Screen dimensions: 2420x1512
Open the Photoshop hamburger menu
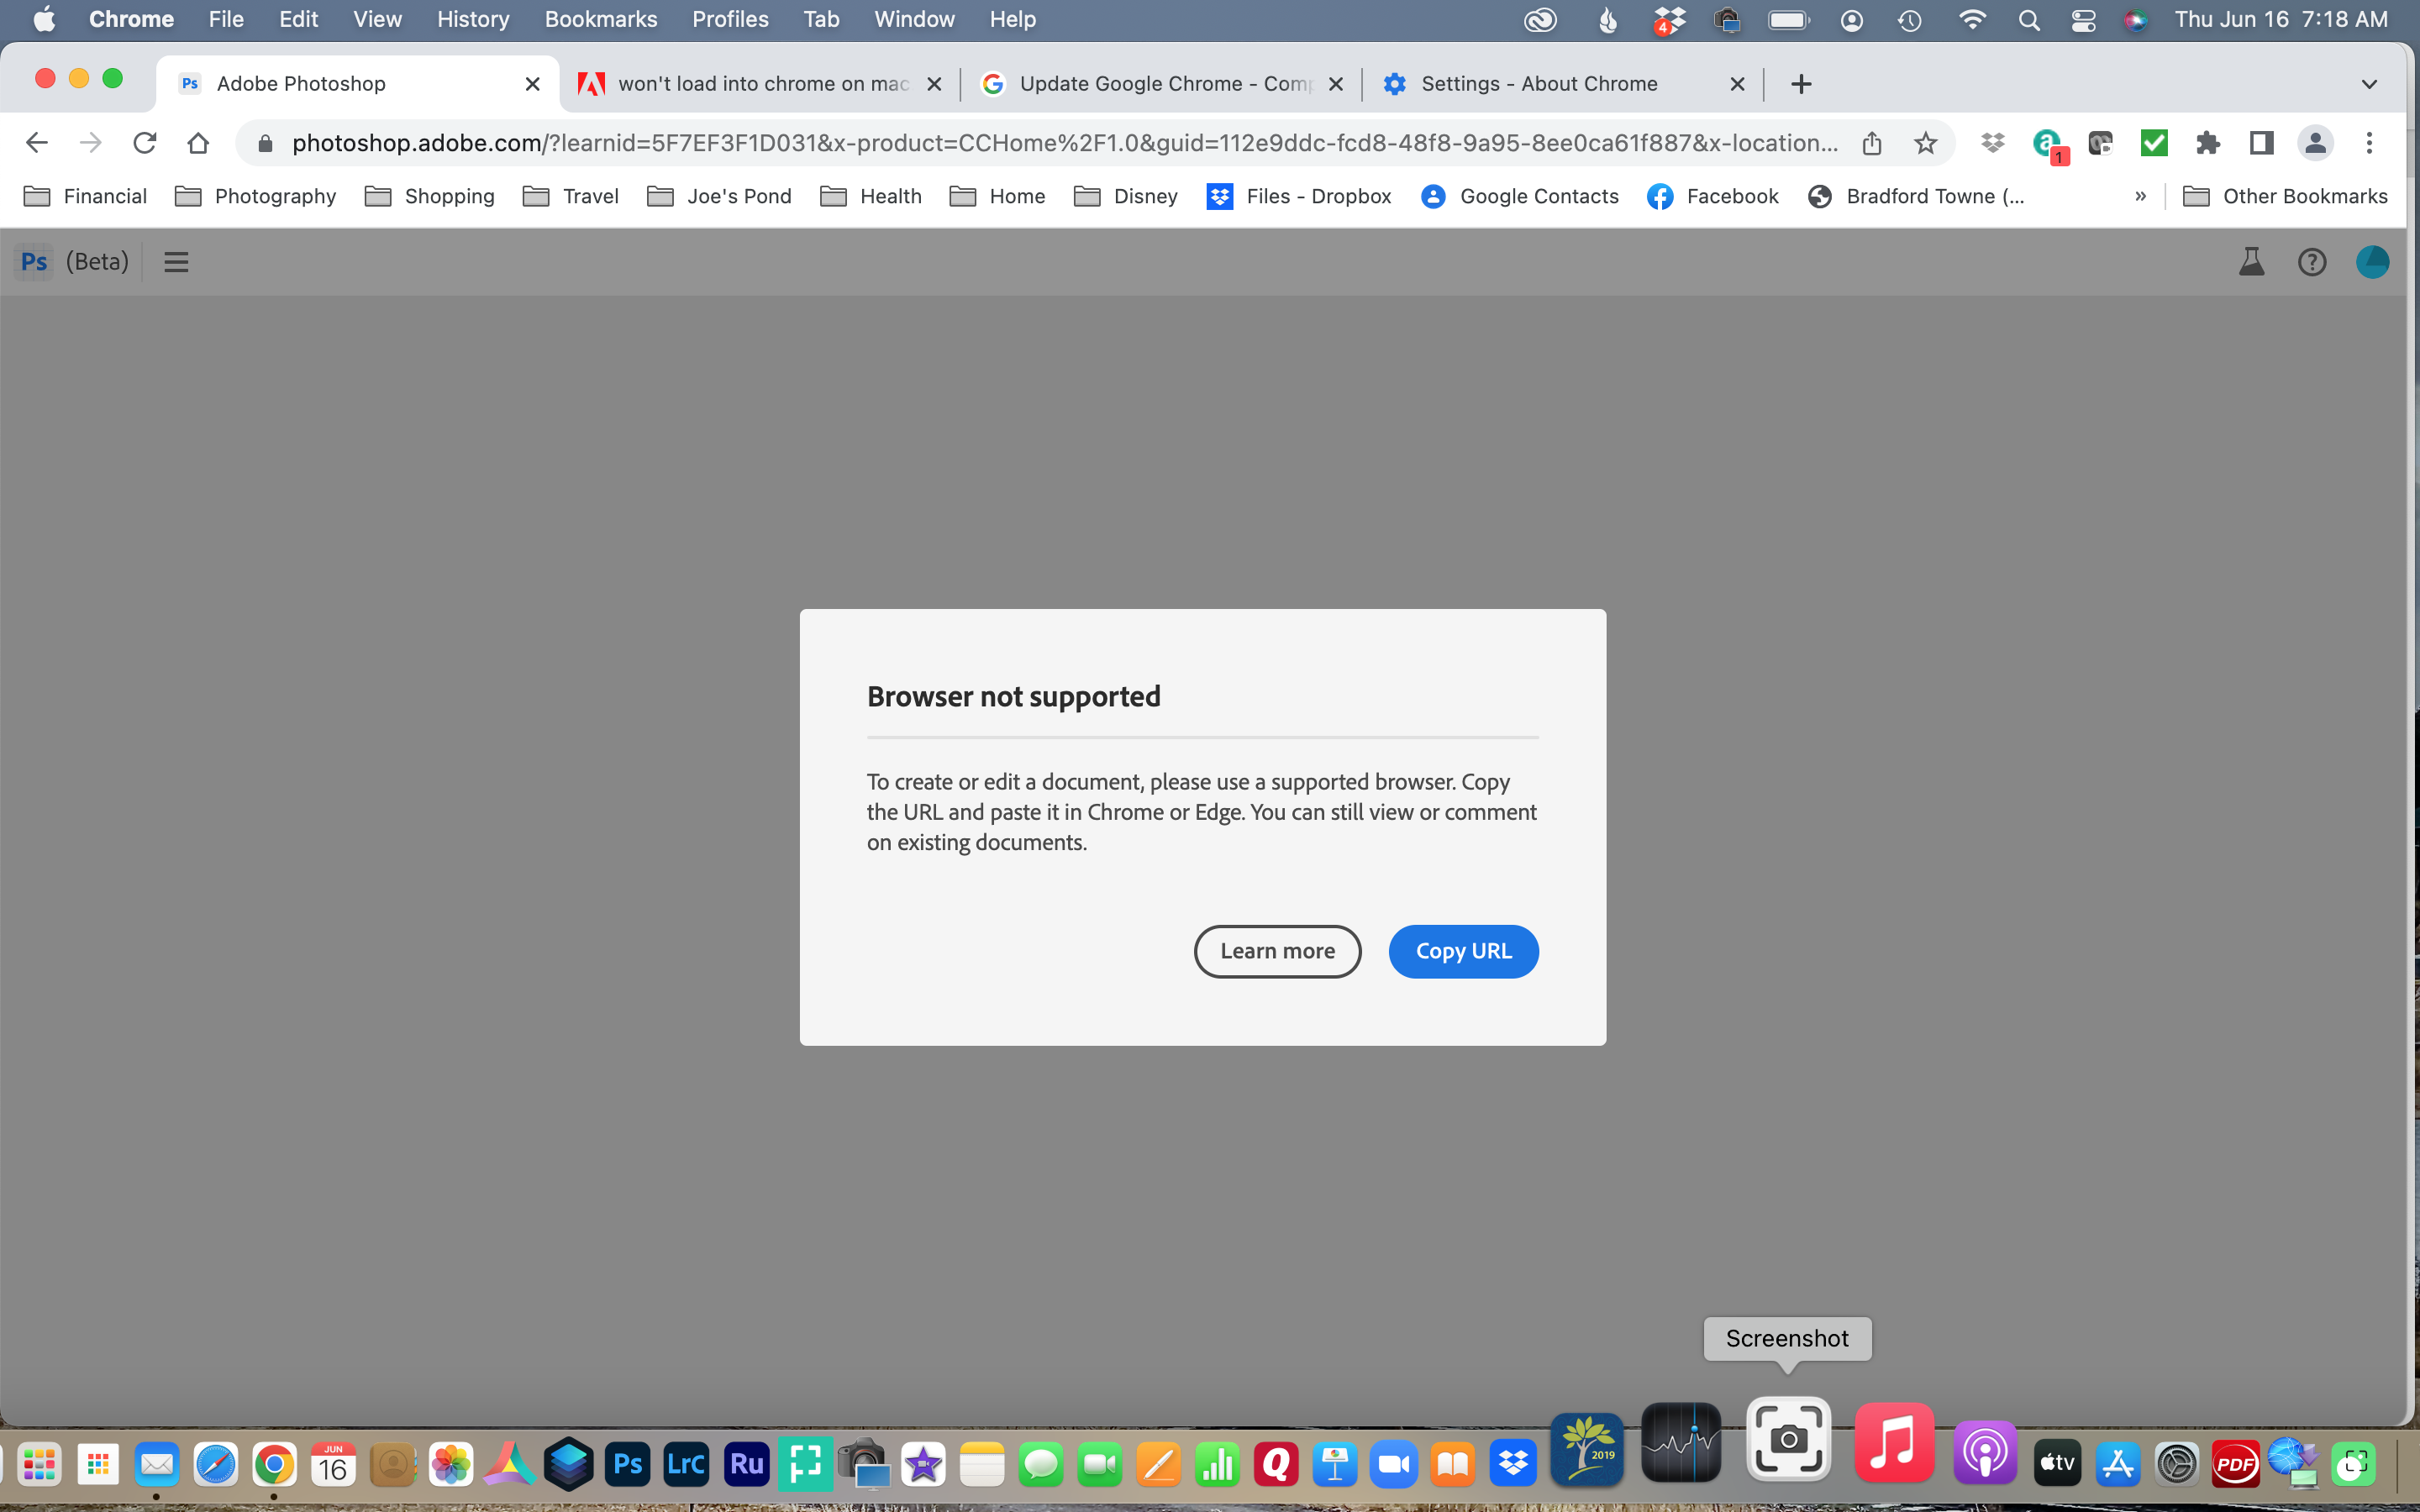176,261
